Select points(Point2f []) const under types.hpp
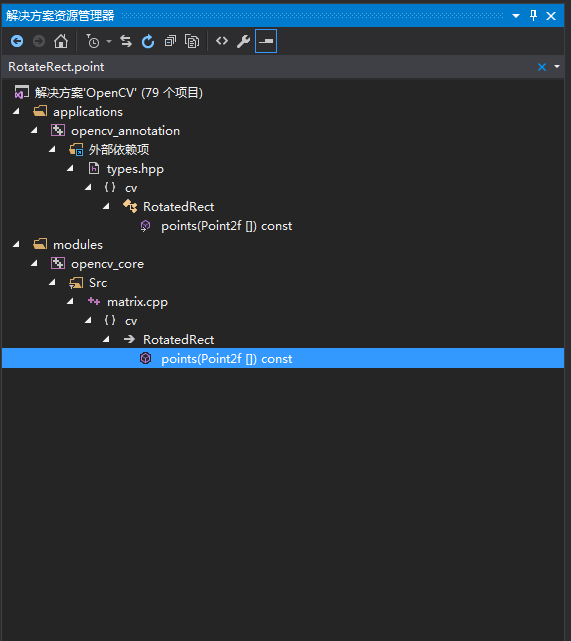Image resolution: width=571 pixels, height=641 pixels. [227, 226]
